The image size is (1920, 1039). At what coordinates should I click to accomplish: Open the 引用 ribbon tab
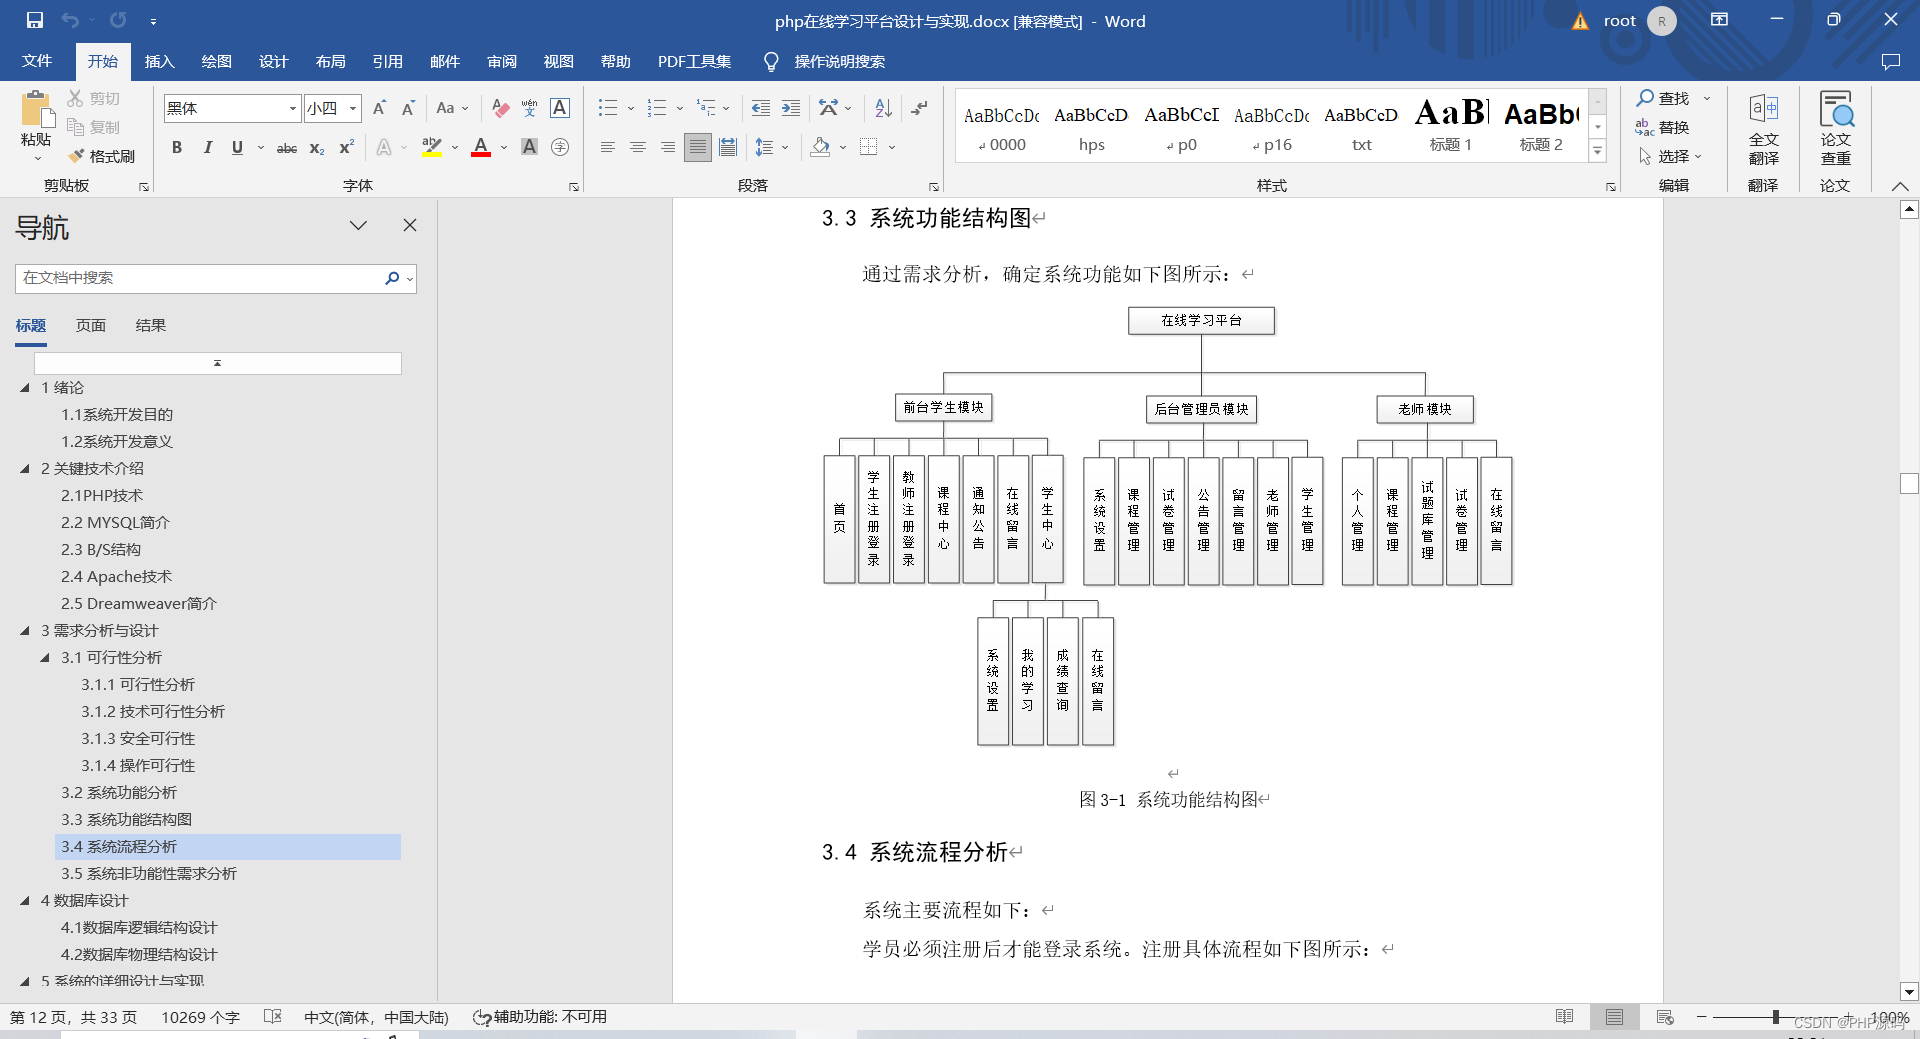pos(388,62)
